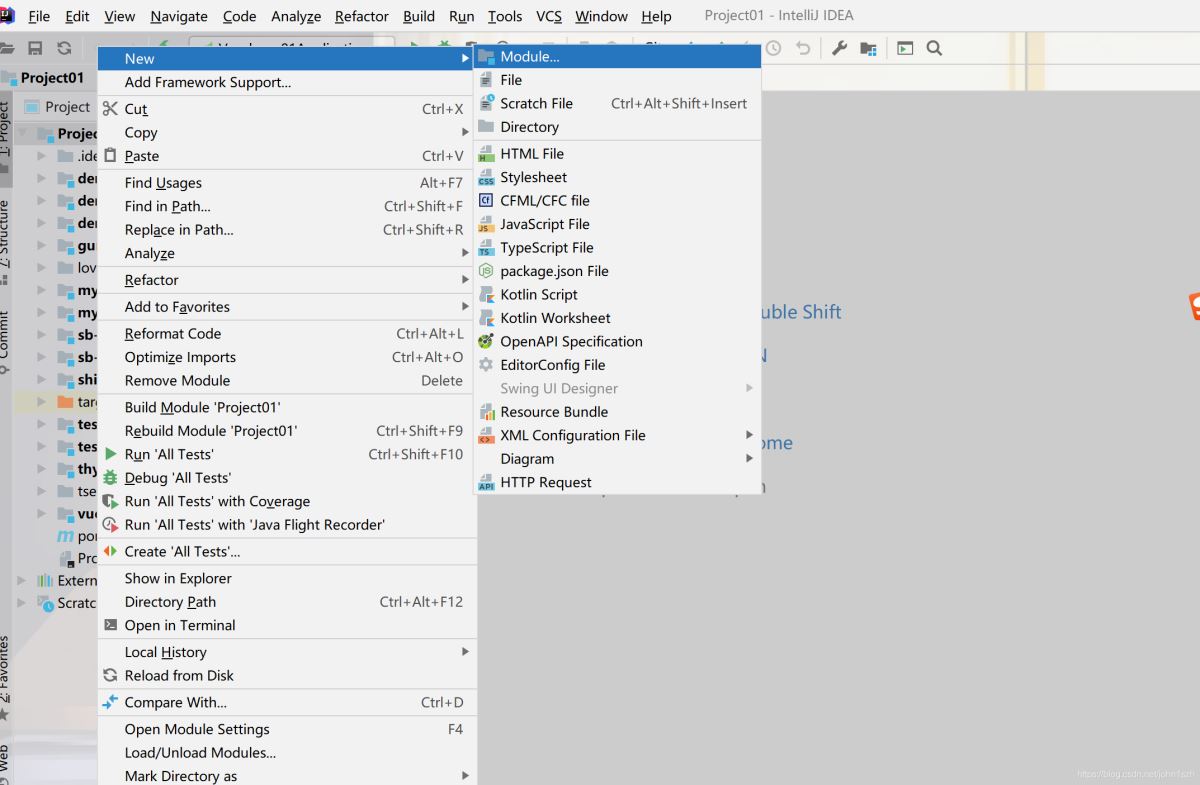Select Add Framework Support option
The height and width of the screenshot is (785, 1200).
click(287, 82)
